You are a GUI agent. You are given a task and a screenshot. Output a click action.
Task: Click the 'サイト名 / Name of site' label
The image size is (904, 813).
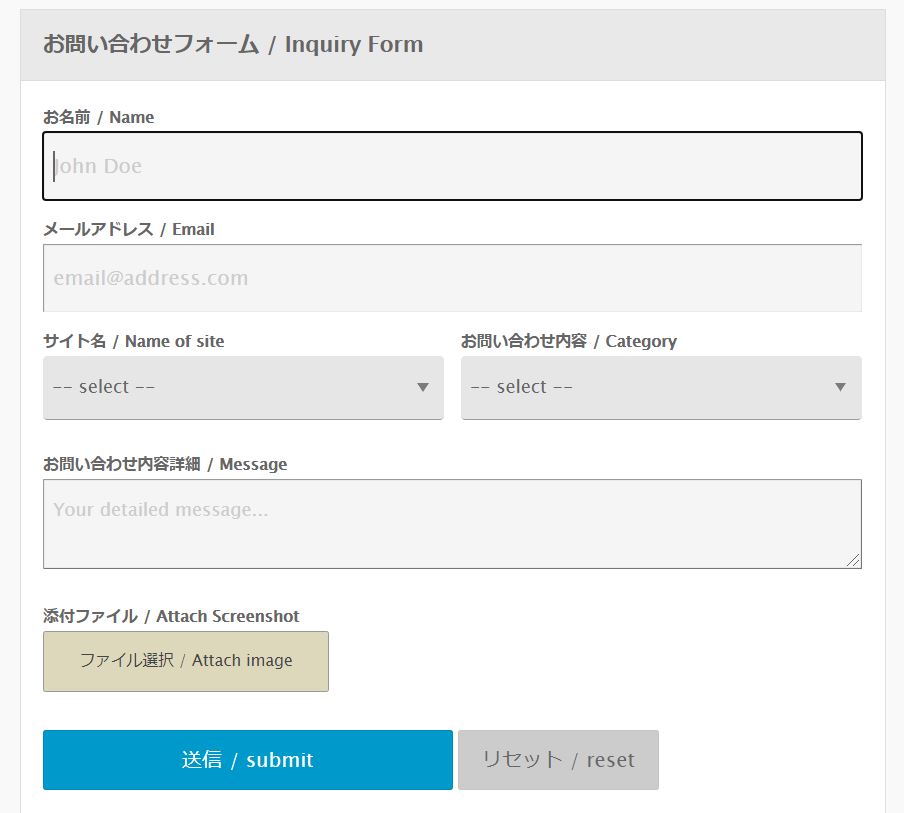pos(134,341)
